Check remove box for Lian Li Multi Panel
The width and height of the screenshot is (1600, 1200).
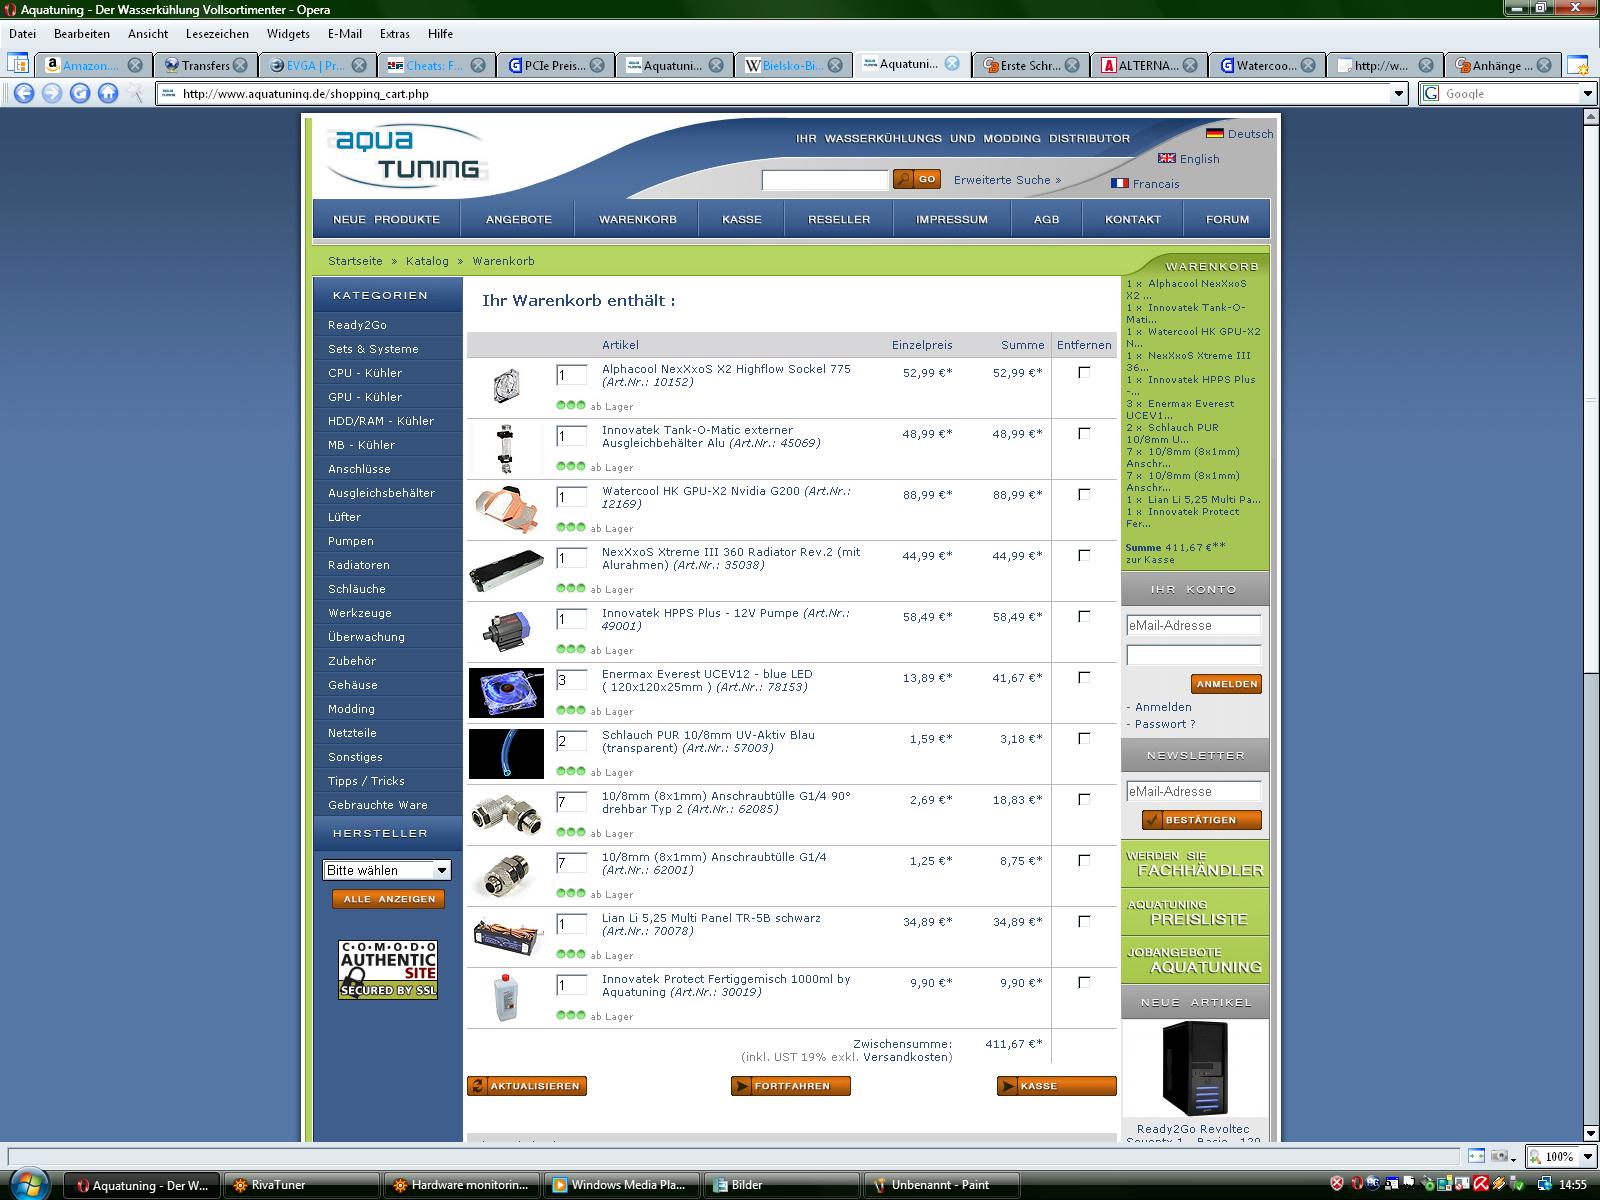pos(1084,921)
